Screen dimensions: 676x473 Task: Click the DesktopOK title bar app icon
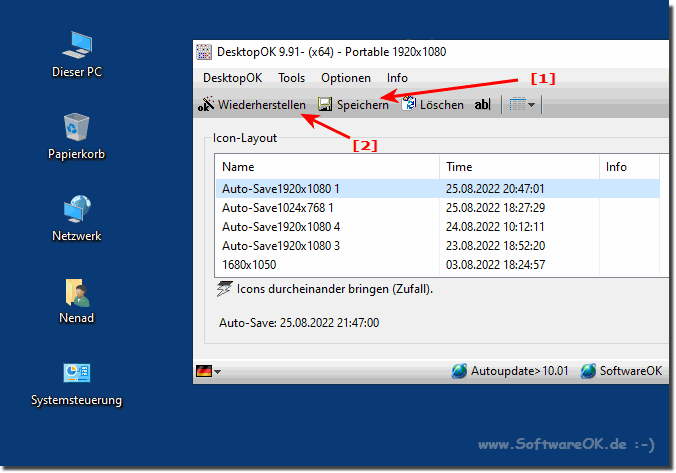[x=204, y=52]
